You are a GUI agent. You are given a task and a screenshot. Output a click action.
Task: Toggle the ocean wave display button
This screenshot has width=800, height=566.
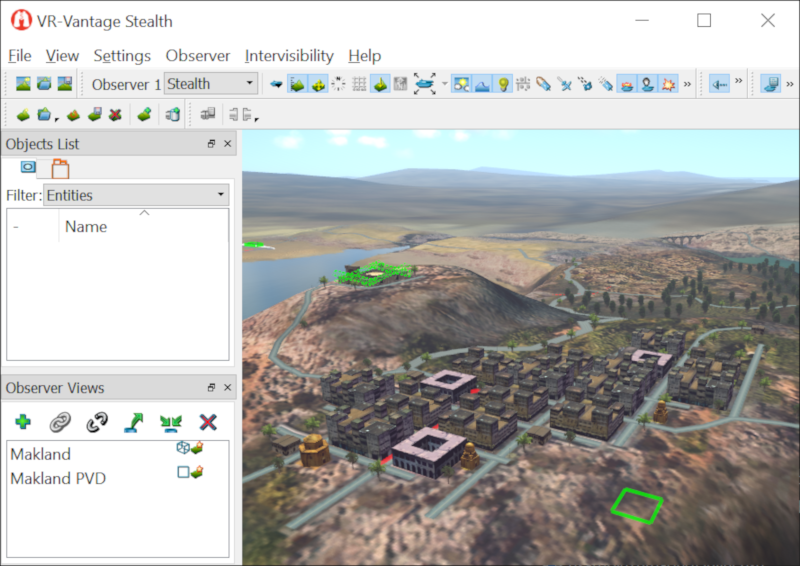pos(482,84)
